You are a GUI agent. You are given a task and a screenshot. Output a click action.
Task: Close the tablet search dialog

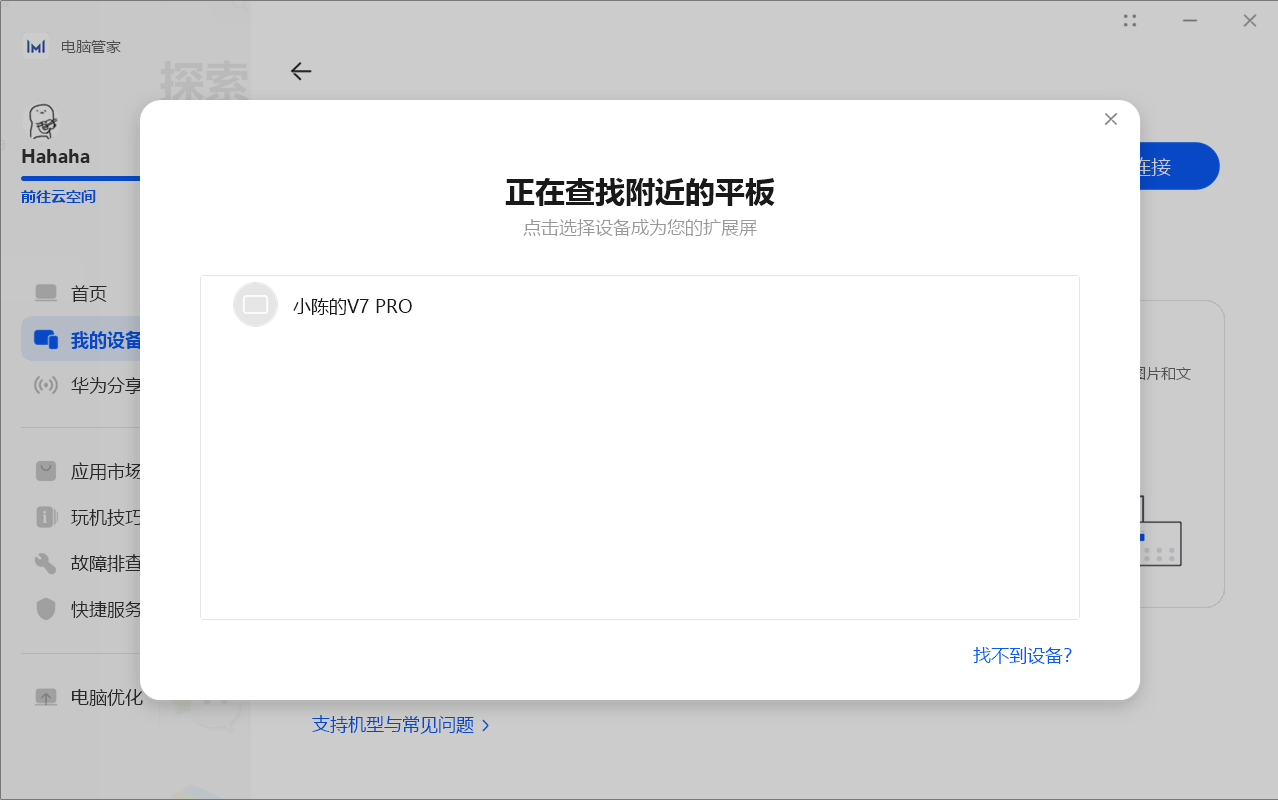pos(1110,119)
